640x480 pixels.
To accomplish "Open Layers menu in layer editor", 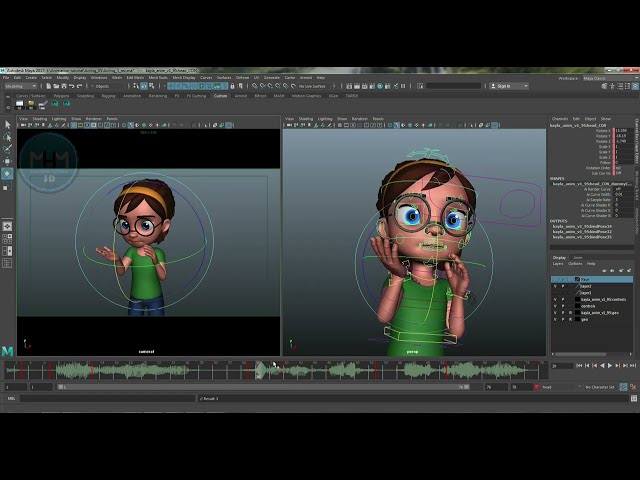I will click(x=558, y=264).
